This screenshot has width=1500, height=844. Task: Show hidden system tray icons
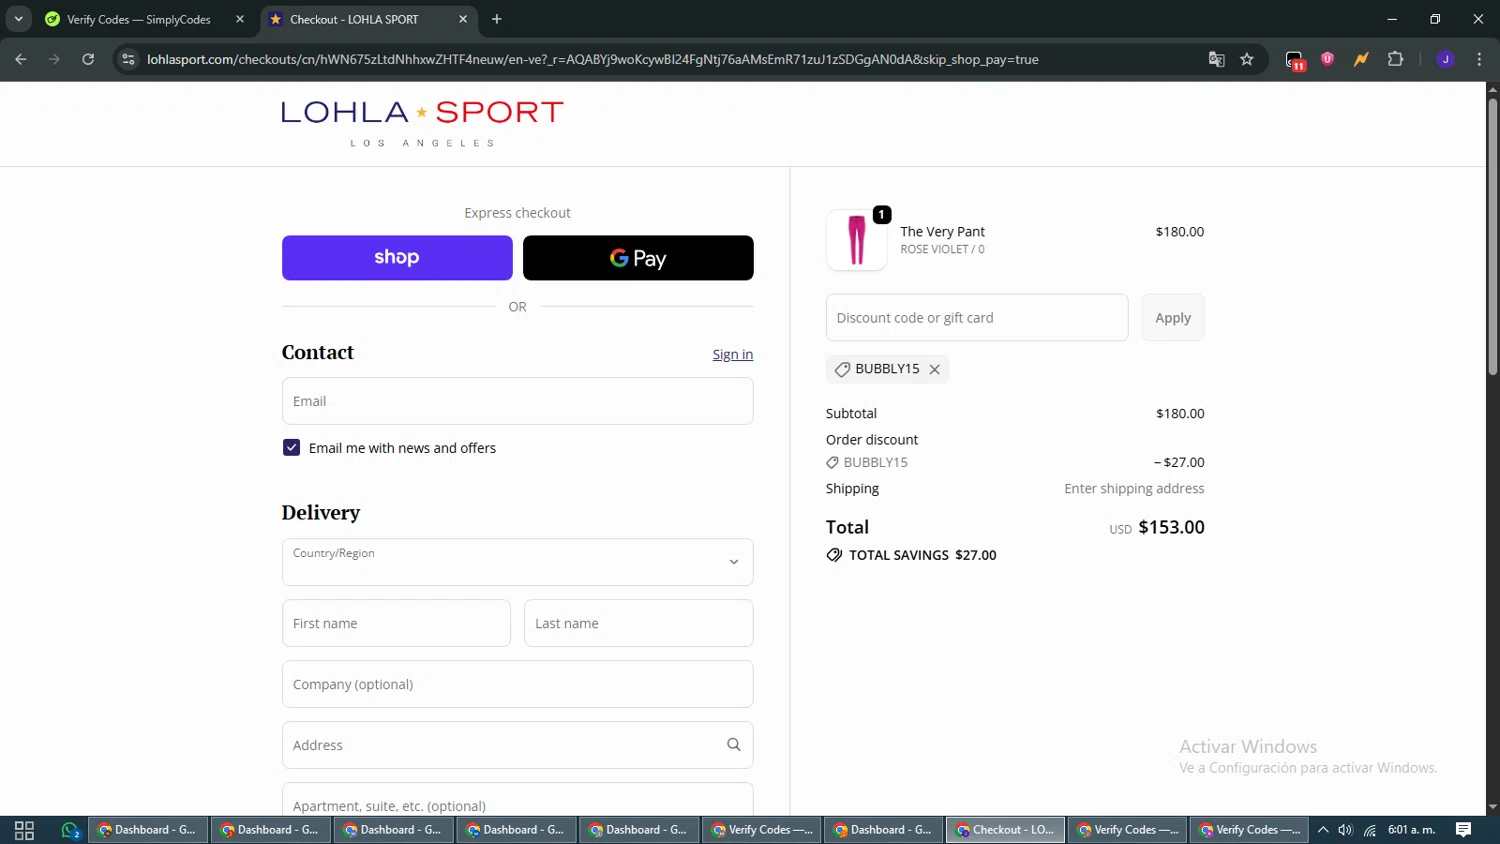(1322, 830)
